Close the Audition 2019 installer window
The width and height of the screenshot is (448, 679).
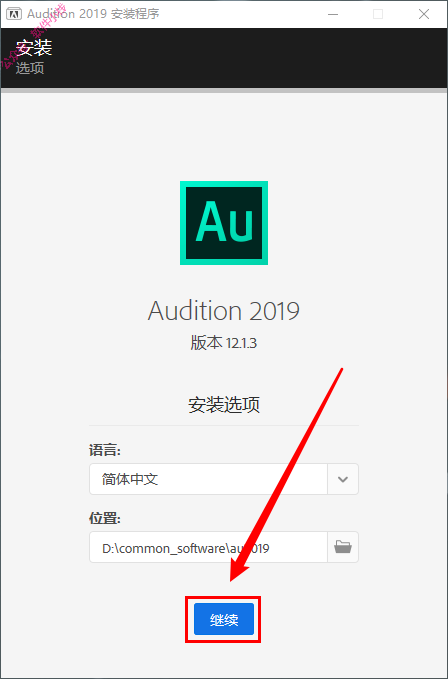tap(424, 14)
